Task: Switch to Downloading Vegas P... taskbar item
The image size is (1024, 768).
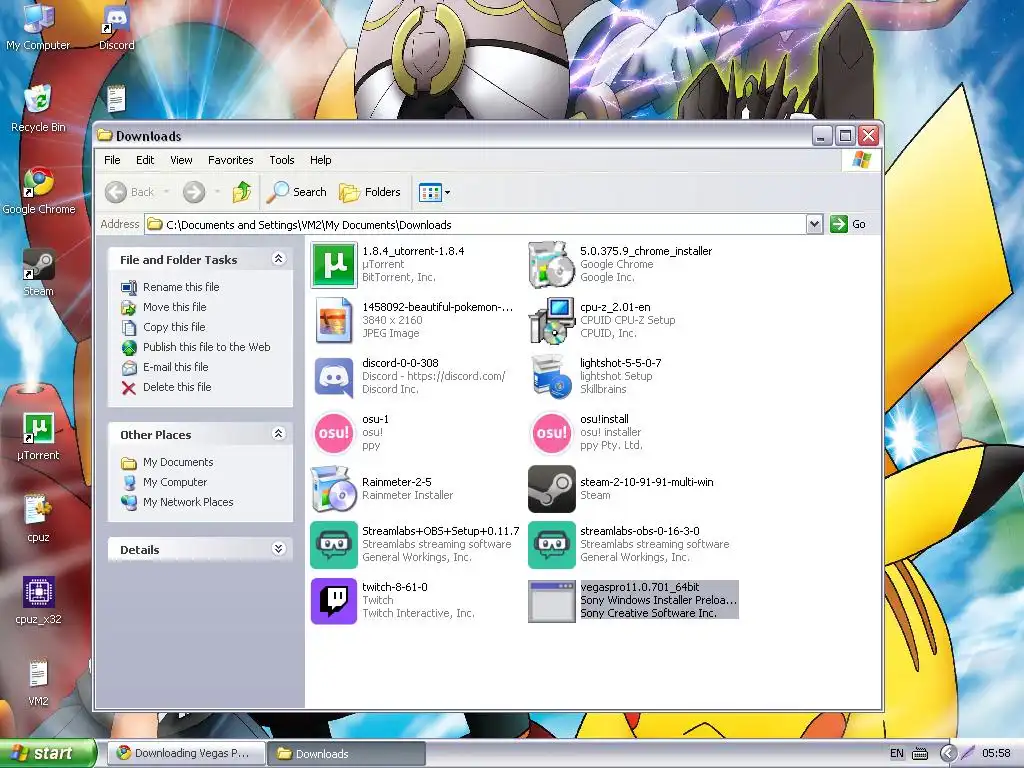Action: click(187, 753)
